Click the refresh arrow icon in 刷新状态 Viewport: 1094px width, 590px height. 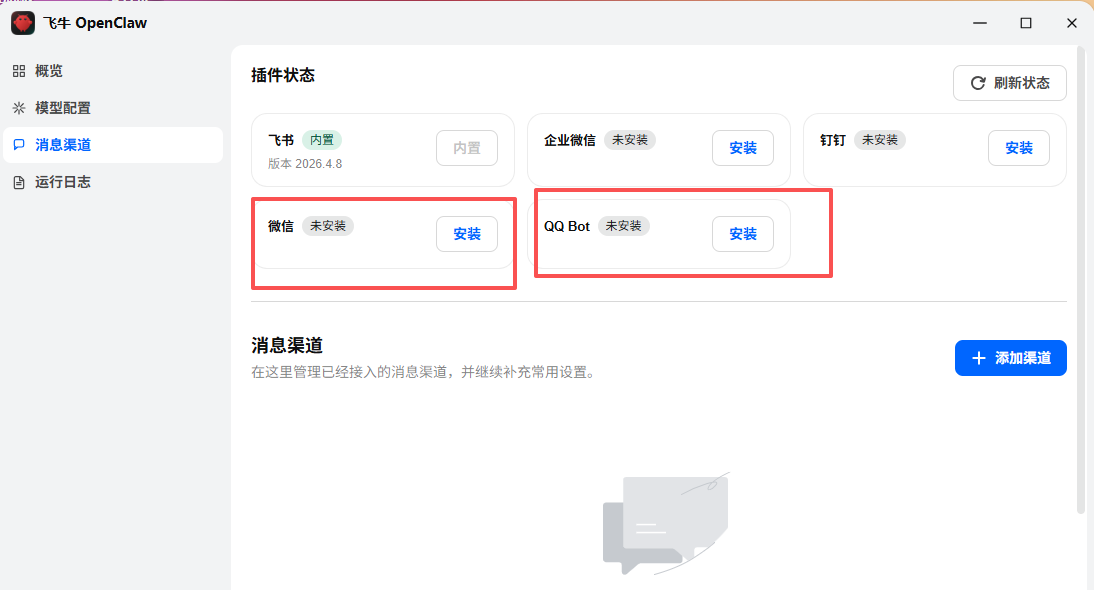[x=978, y=83]
